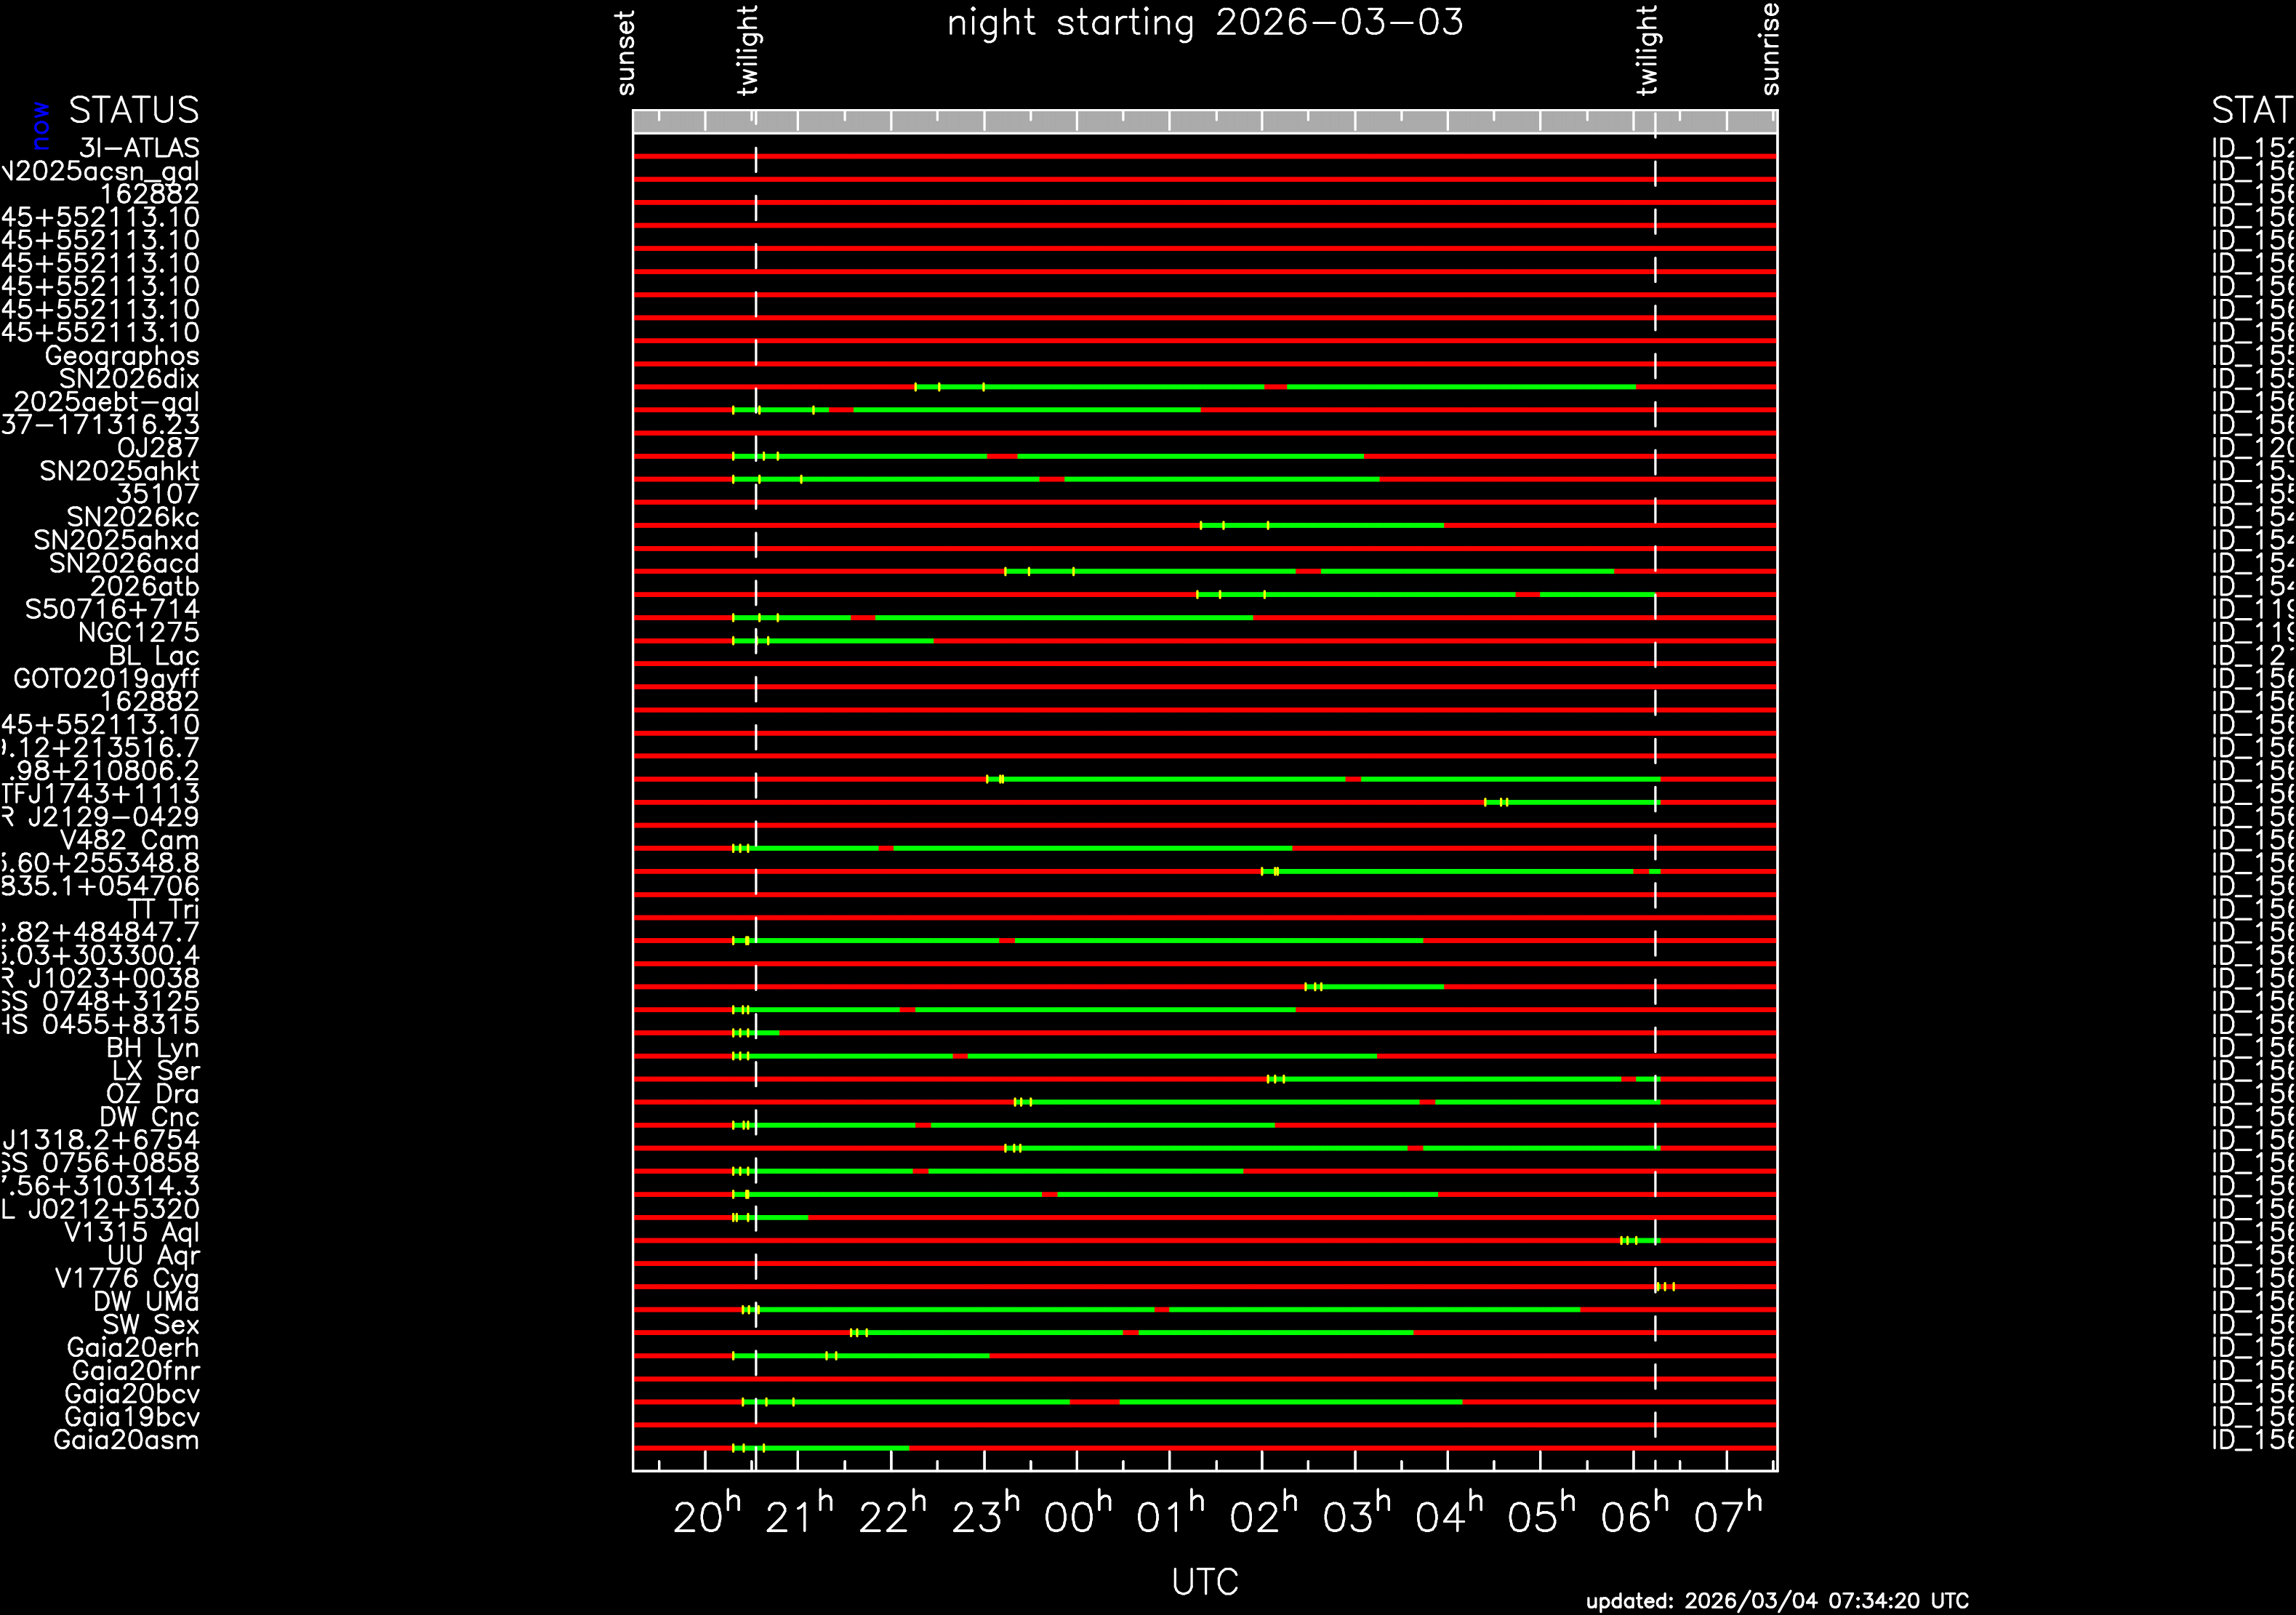
Task: Click the left STATUS column header
Action: click(x=134, y=110)
